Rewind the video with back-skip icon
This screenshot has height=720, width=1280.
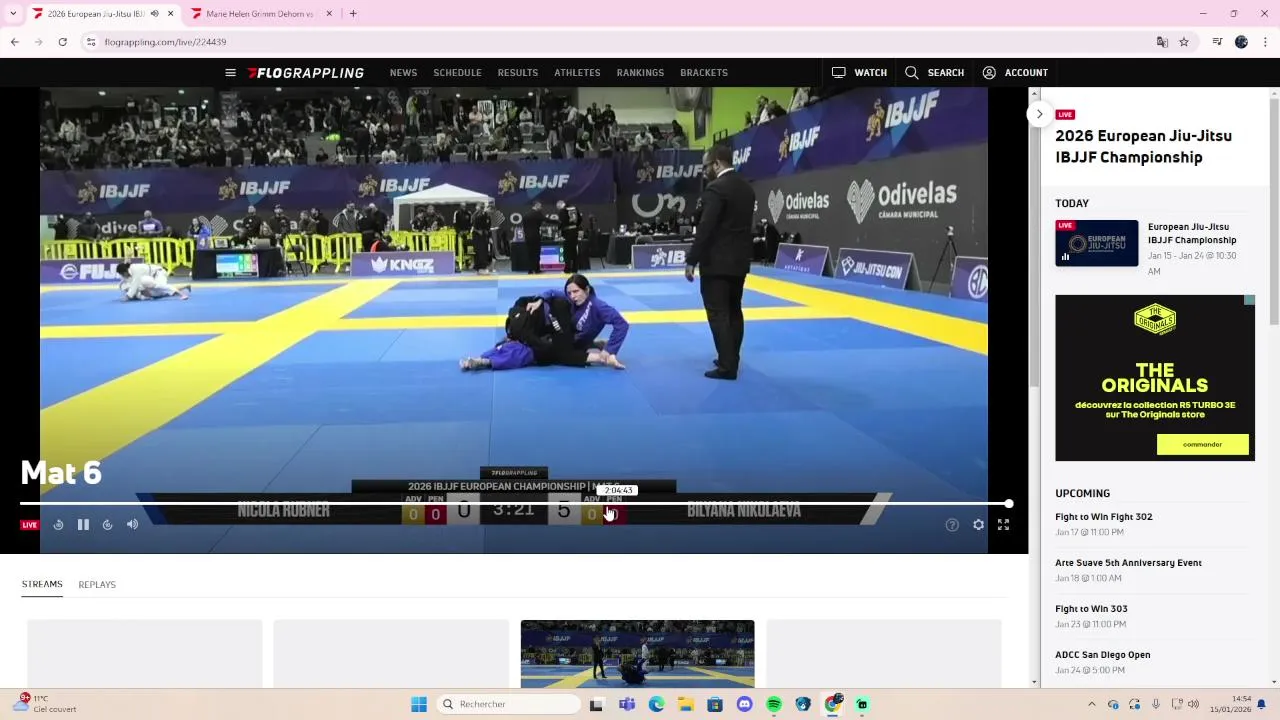click(58, 524)
